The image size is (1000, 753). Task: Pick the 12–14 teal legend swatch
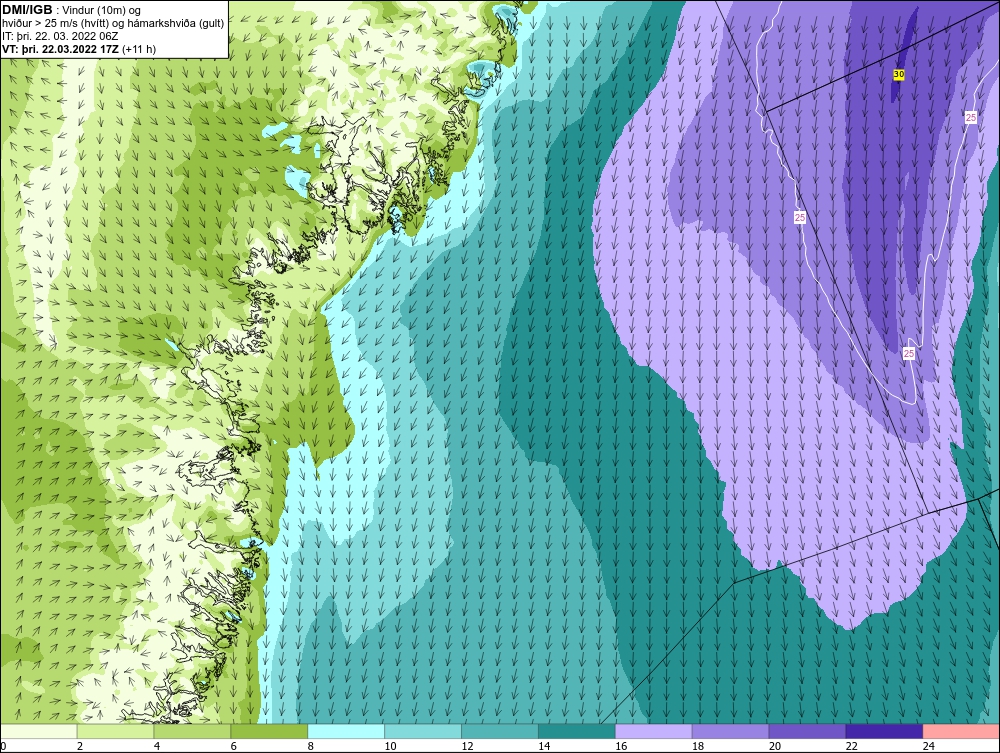pos(499,731)
